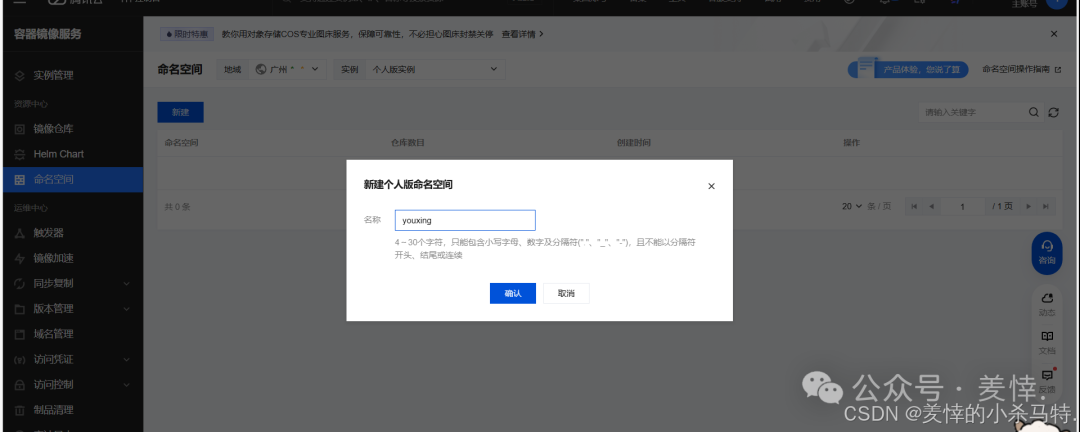Click the magnifier search icon

1033,112
